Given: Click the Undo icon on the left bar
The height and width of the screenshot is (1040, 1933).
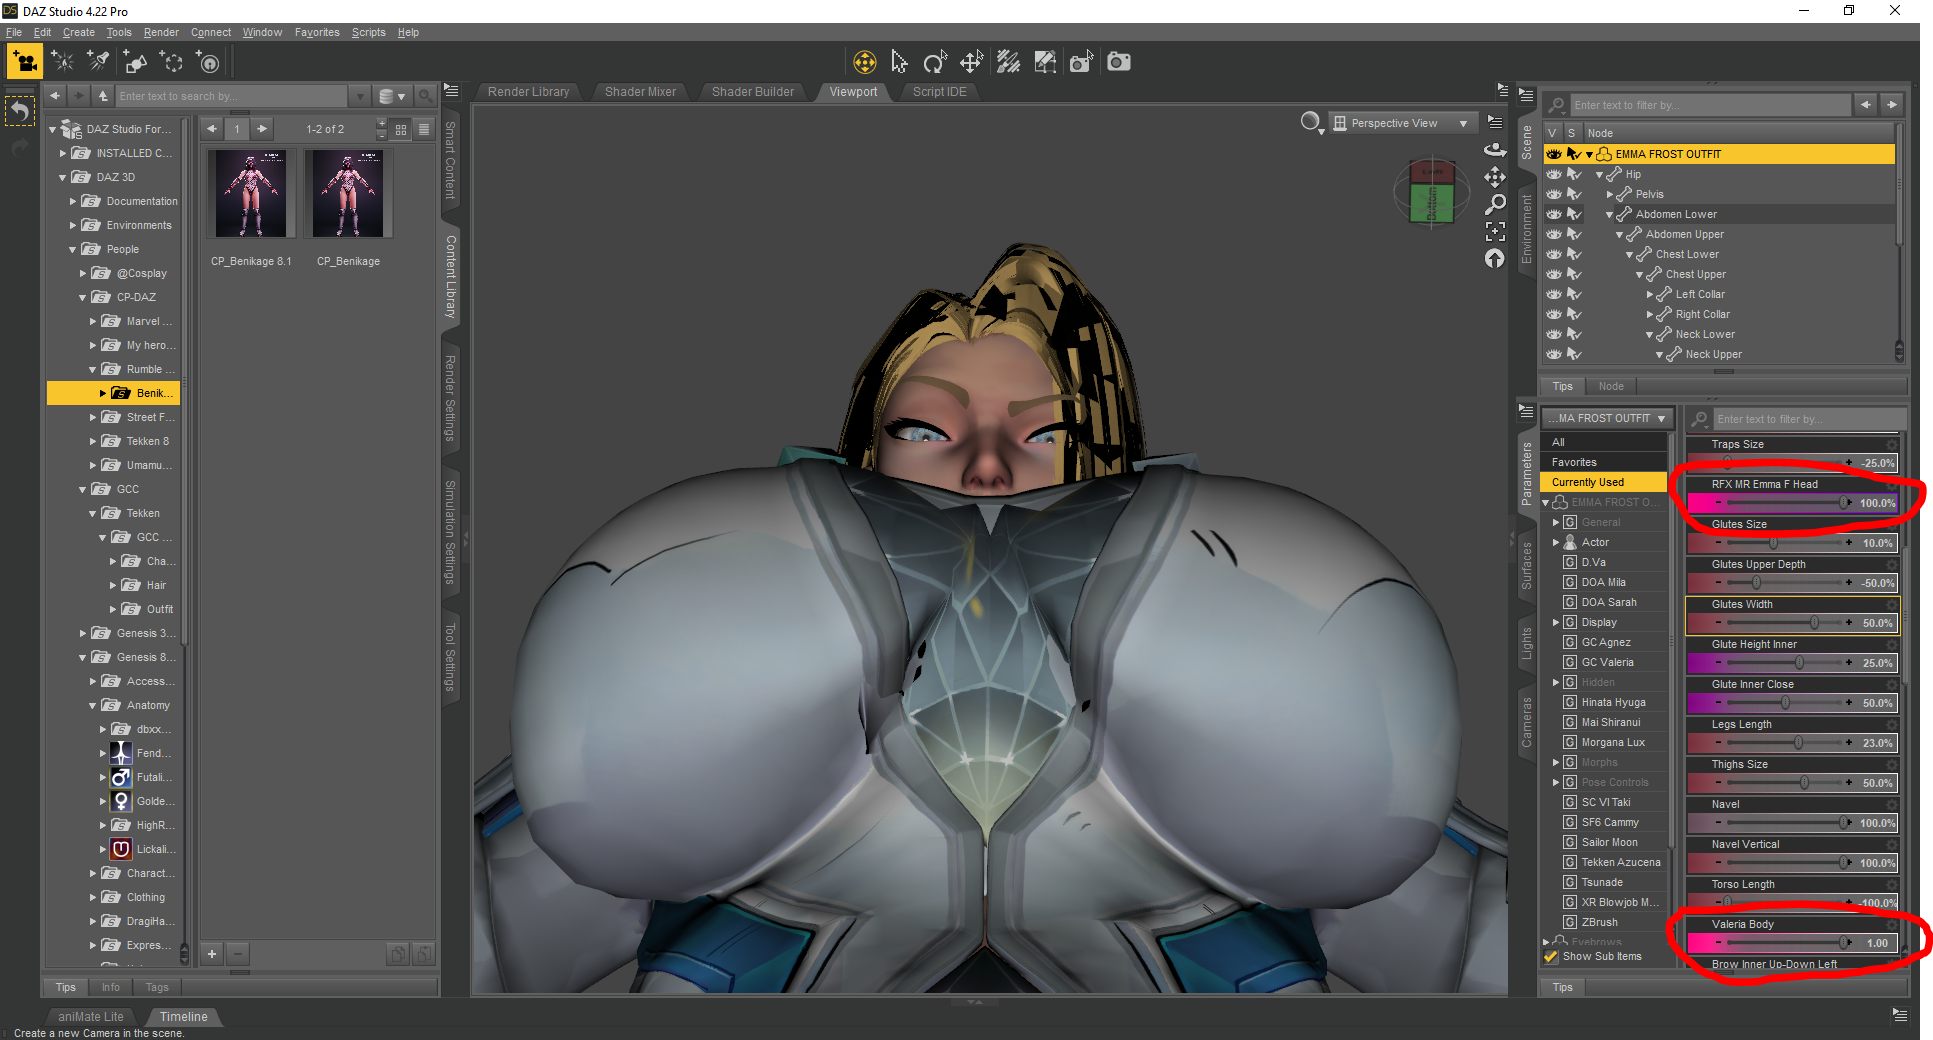Looking at the screenshot, I should pos(20,111).
